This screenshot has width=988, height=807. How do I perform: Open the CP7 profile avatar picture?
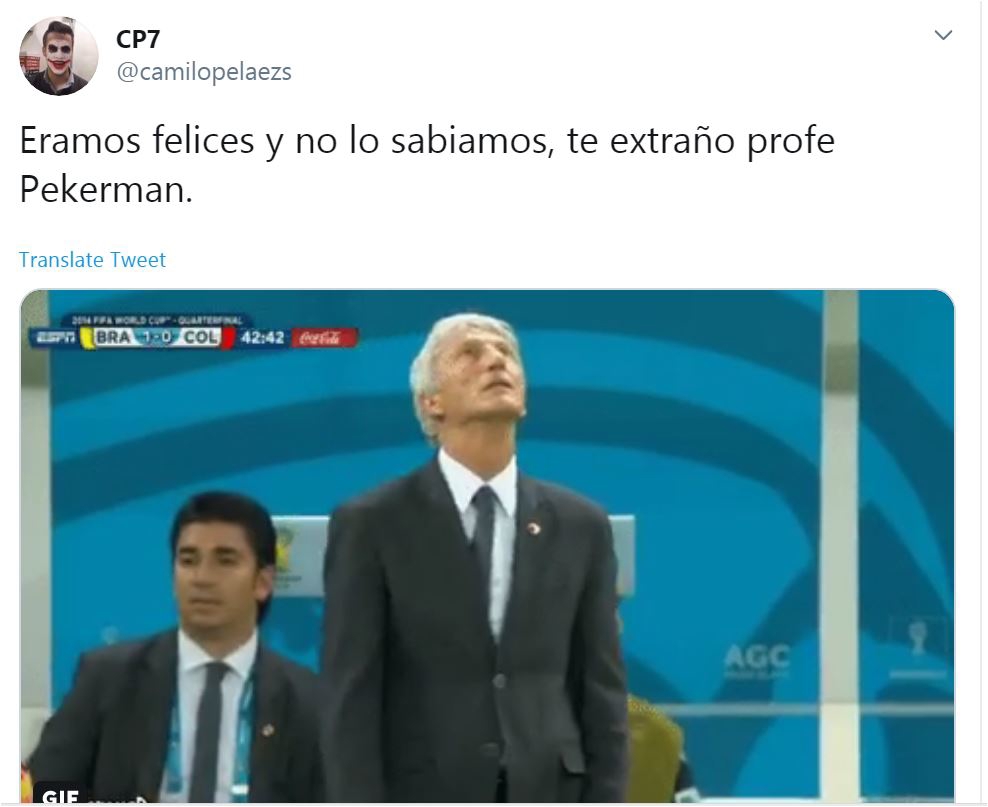coord(59,56)
